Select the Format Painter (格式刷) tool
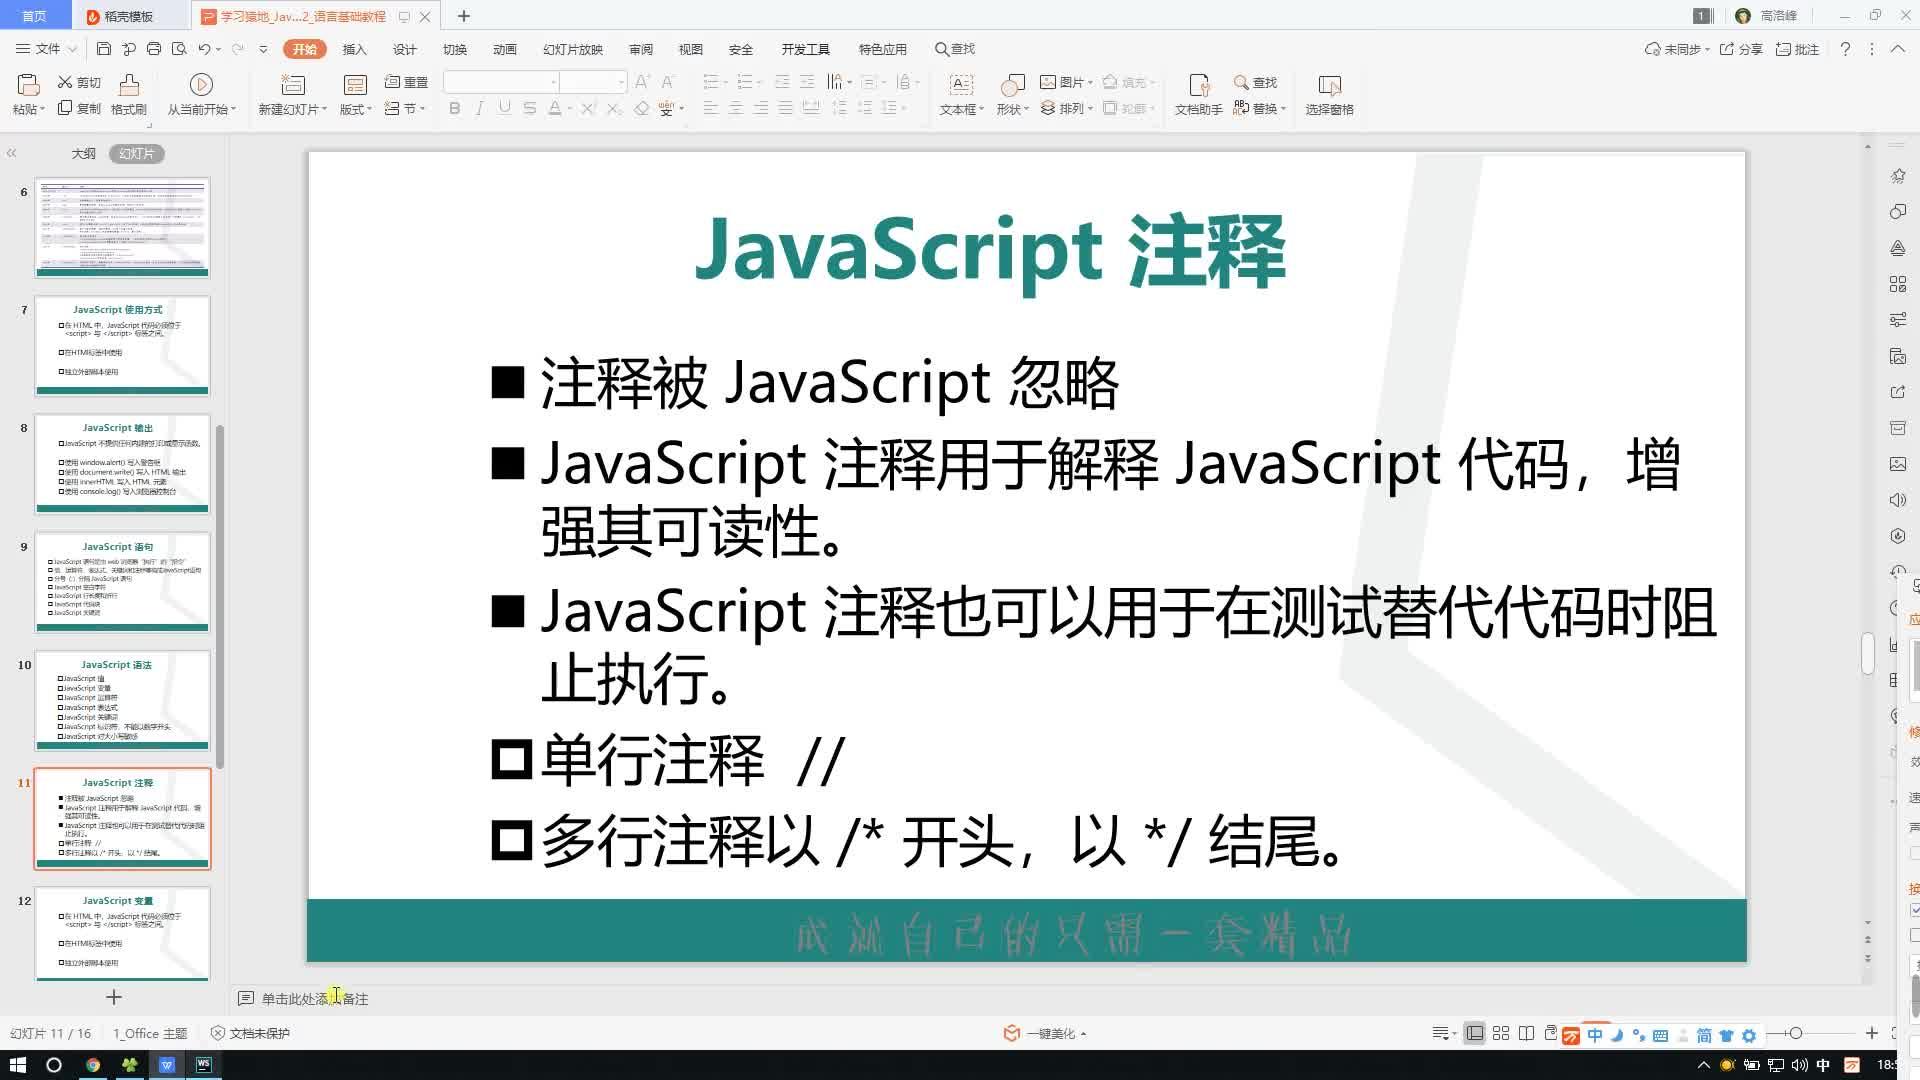 pyautogui.click(x=129, y=95)
